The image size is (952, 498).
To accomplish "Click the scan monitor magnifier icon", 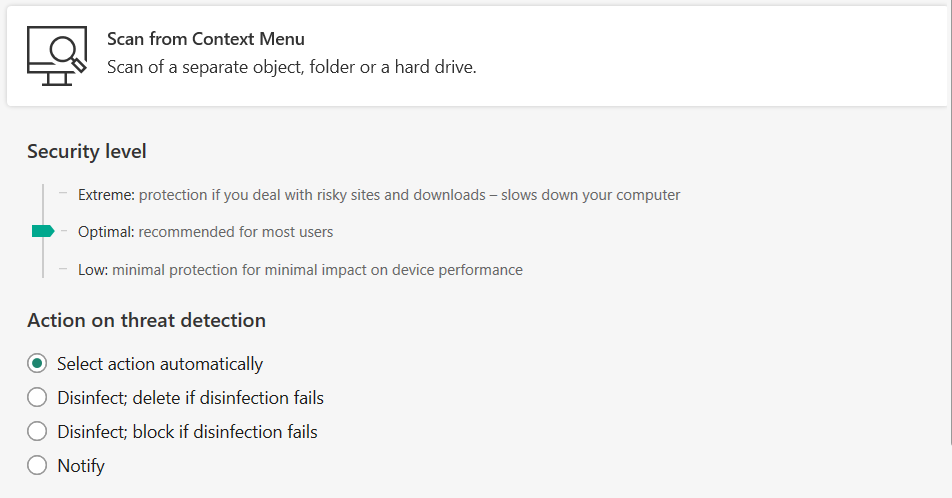I will pyautogui.click(x=55, y=54).
